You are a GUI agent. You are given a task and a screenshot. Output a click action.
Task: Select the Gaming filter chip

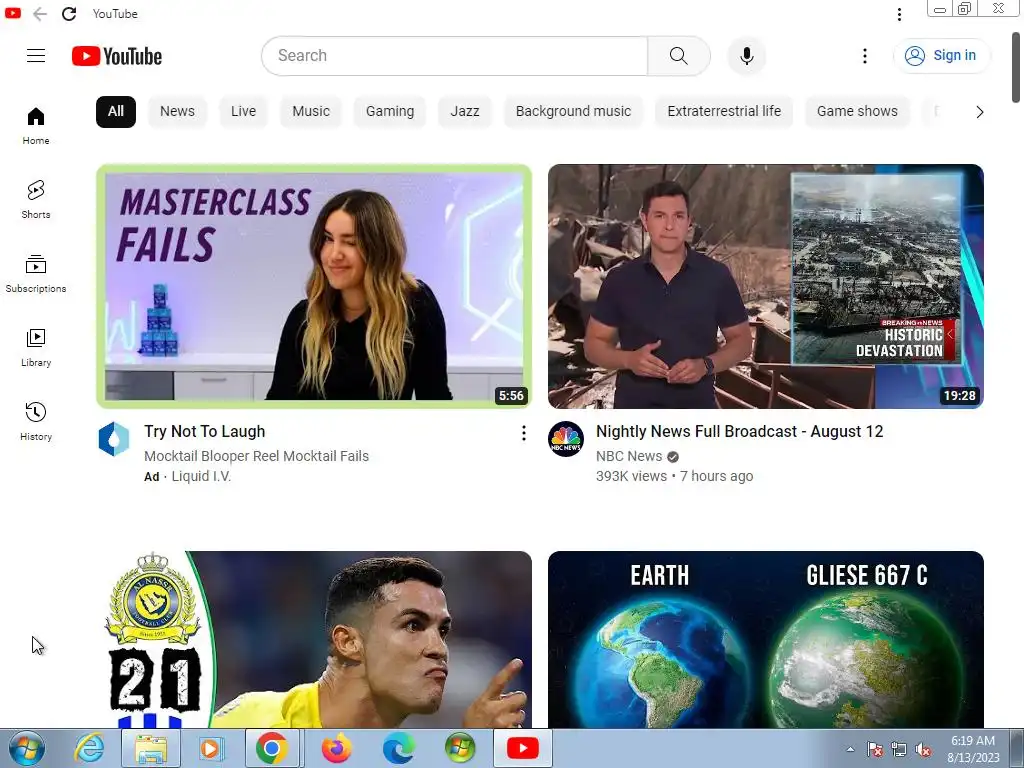point(390,112)
